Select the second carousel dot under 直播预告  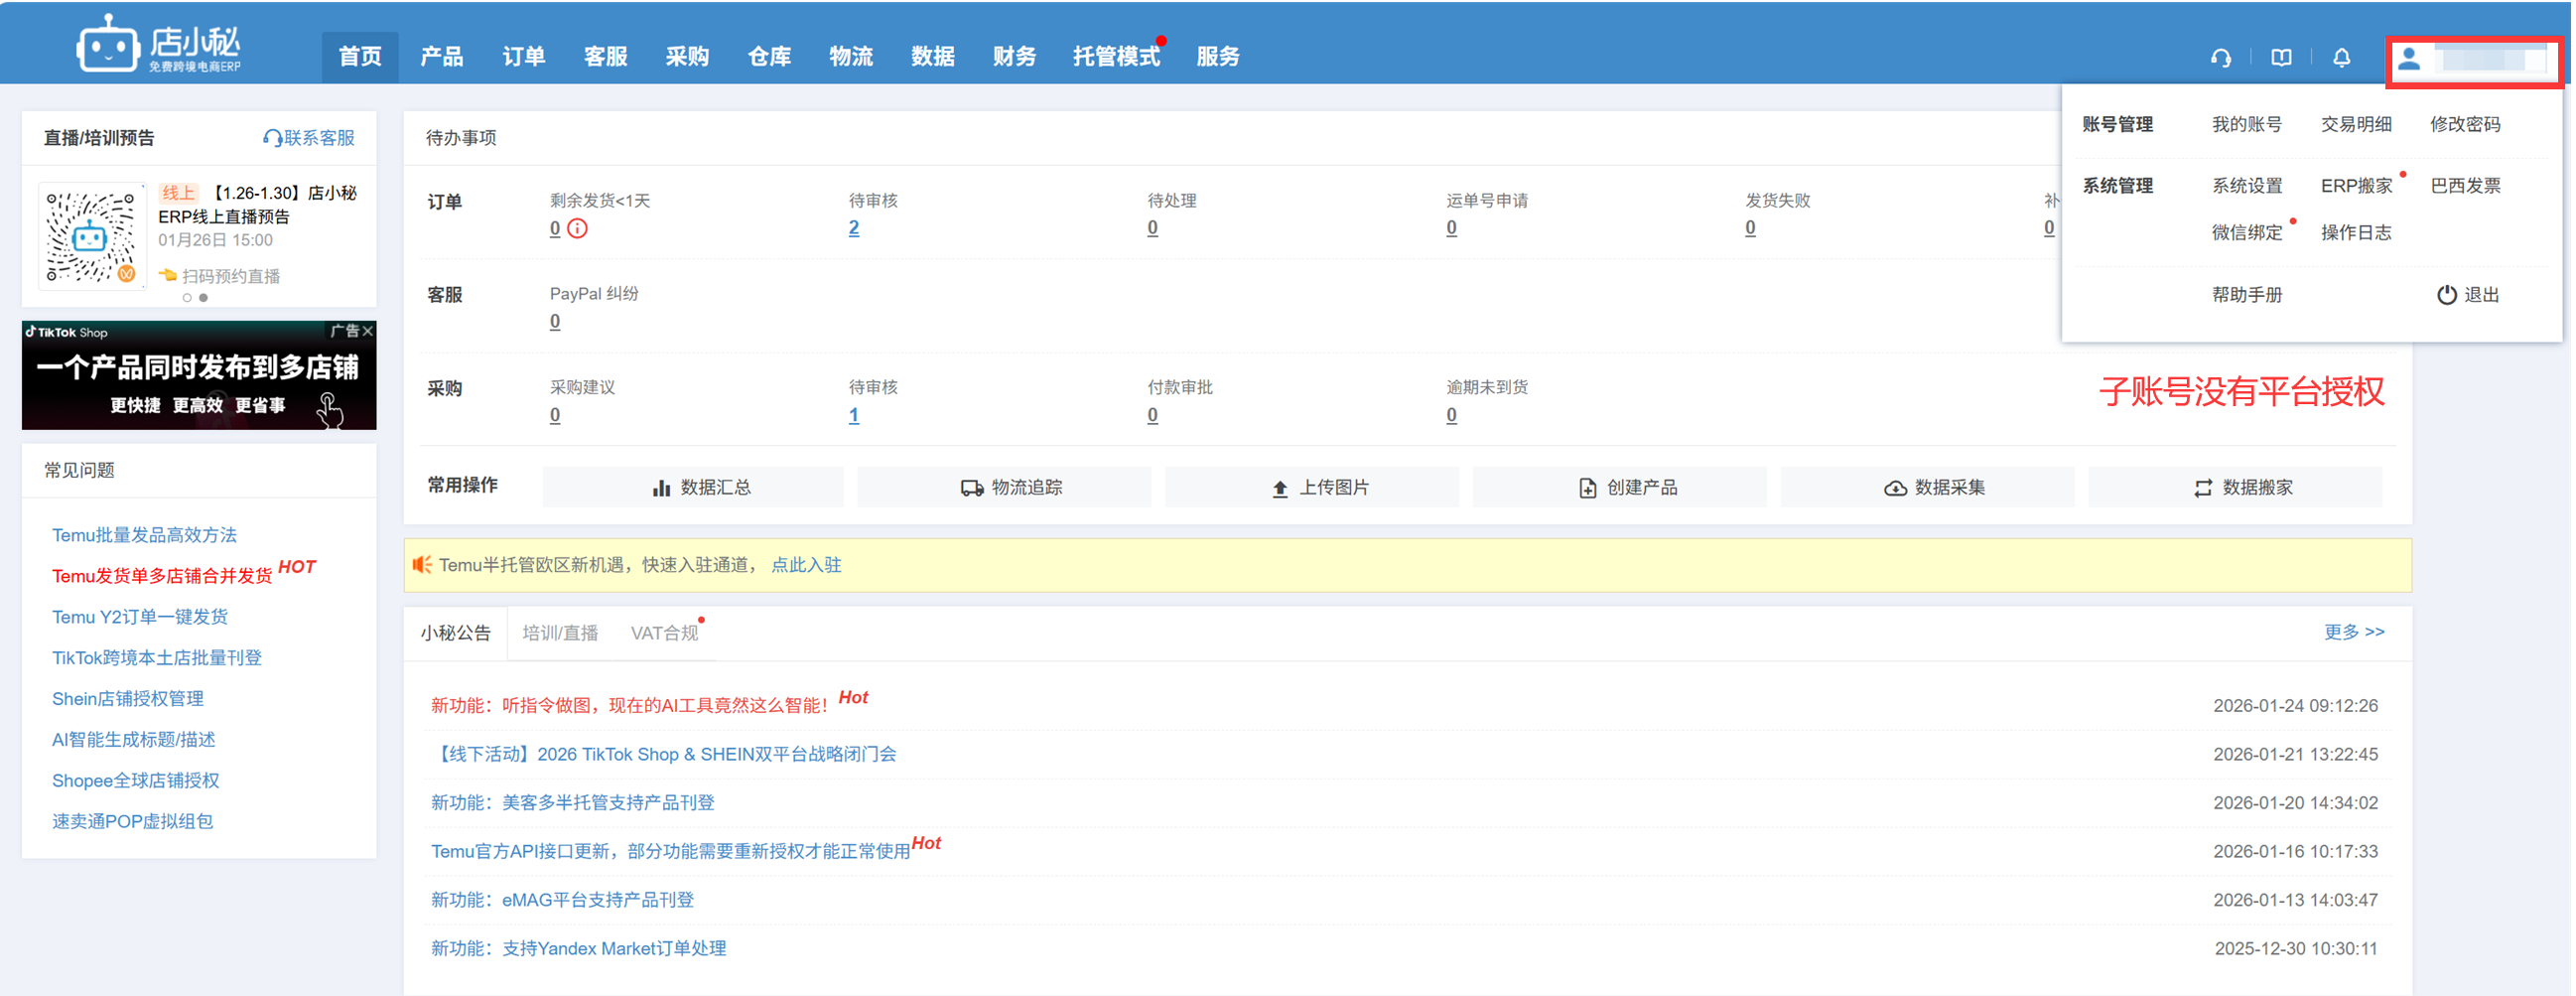(204, 298)
